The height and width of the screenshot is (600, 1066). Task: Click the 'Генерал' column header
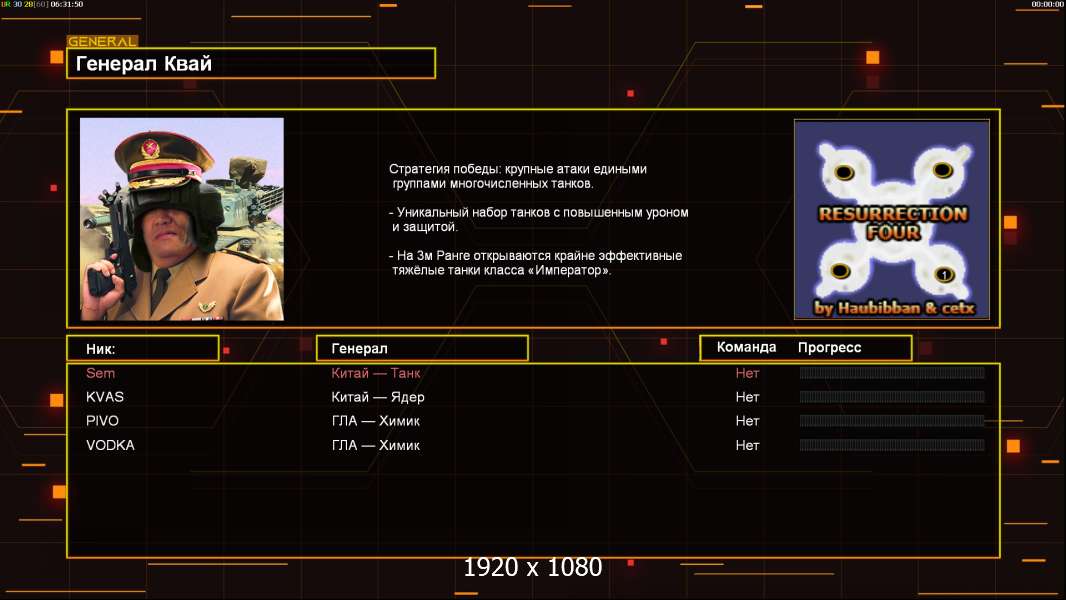point(422,348)
